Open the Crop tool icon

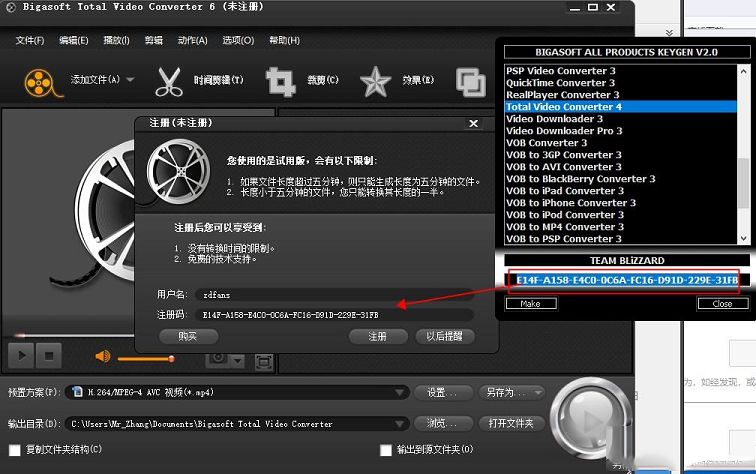click(281, 80)
